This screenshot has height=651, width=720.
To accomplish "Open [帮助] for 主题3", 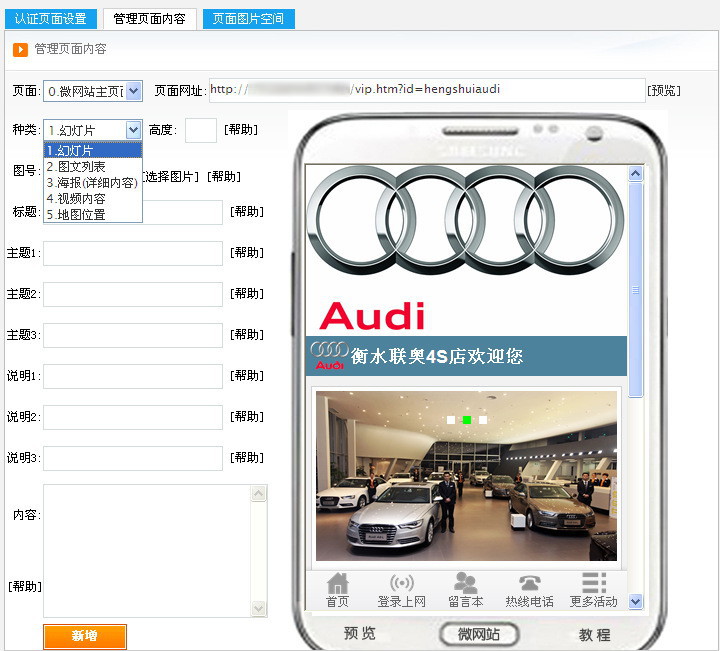I will (x=247, y=335).
